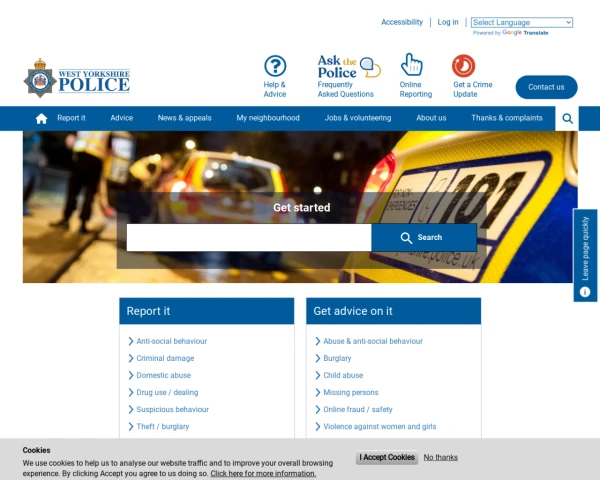Image resolution: width=600 pixels, height=480 pixels.
Task: Open Jobs & volunteering menu item
Action: point(358,118)
